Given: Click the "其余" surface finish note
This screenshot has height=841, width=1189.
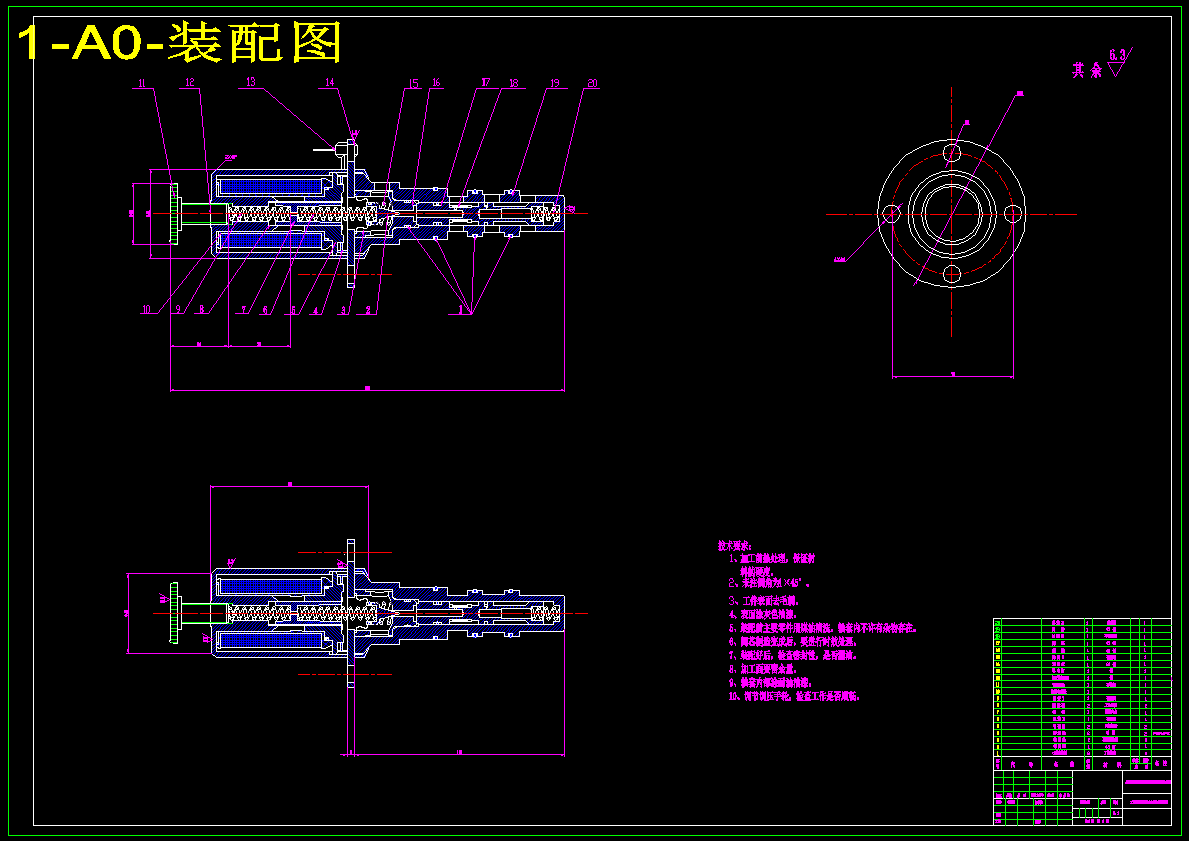Looking at the screenshot, I should tap(1087, 71).
